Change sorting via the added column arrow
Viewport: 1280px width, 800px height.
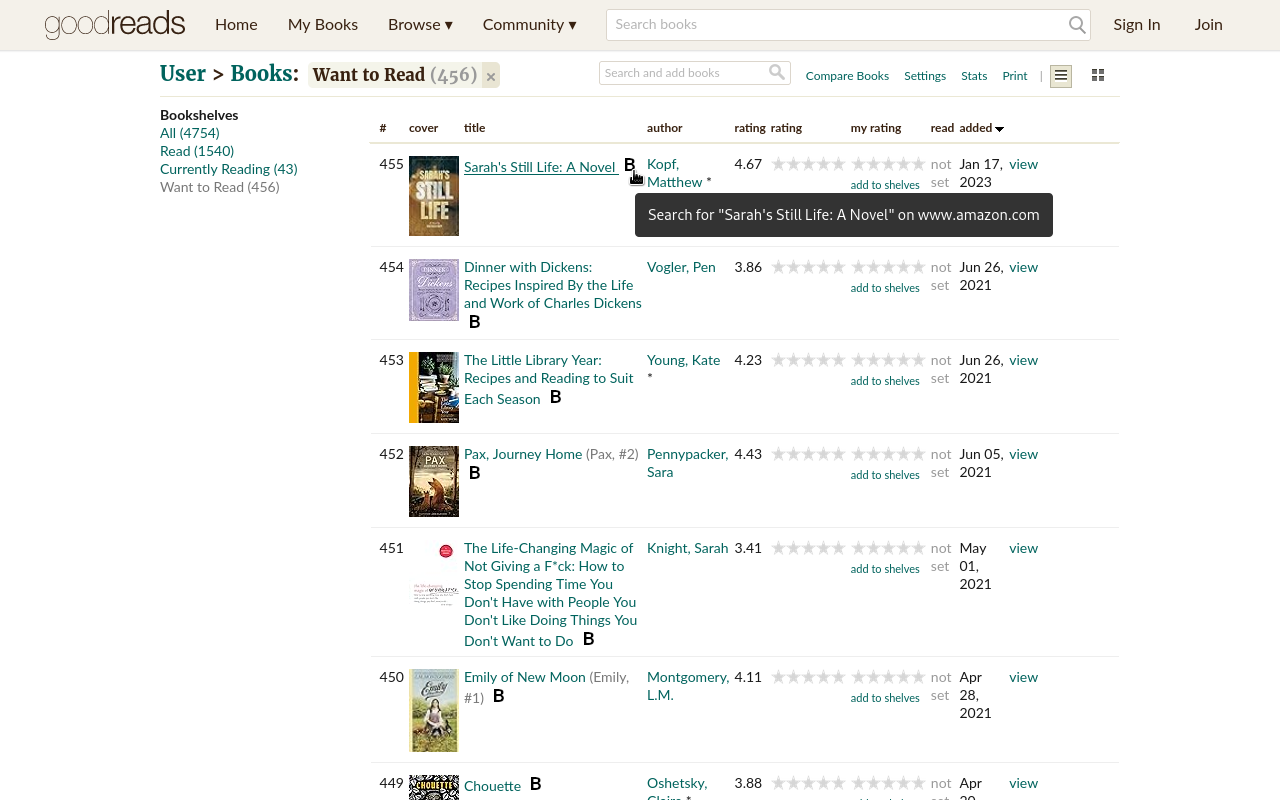[998, 128]
